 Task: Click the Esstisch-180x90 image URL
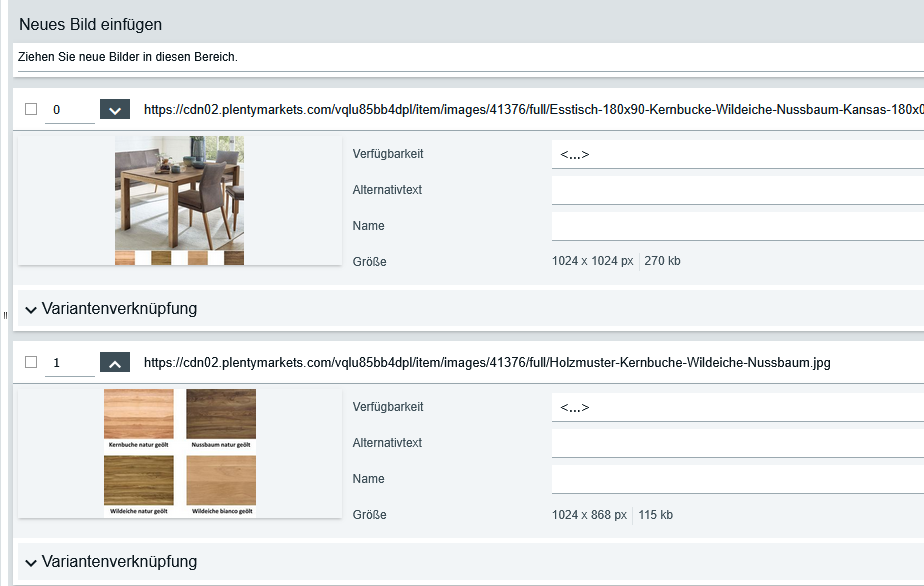pyautogui.click(x=532, y=110)
